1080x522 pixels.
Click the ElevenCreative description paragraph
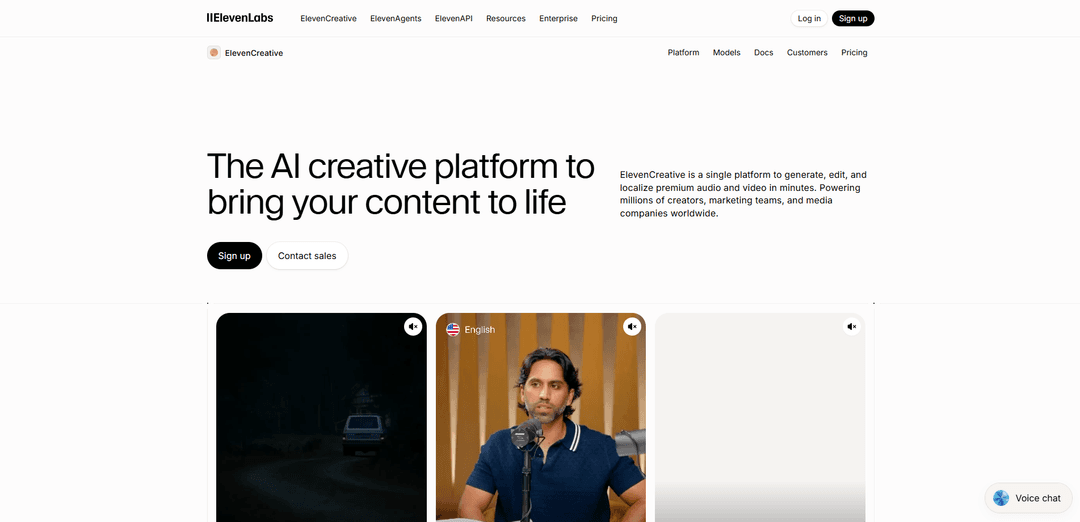click(744, 194)
